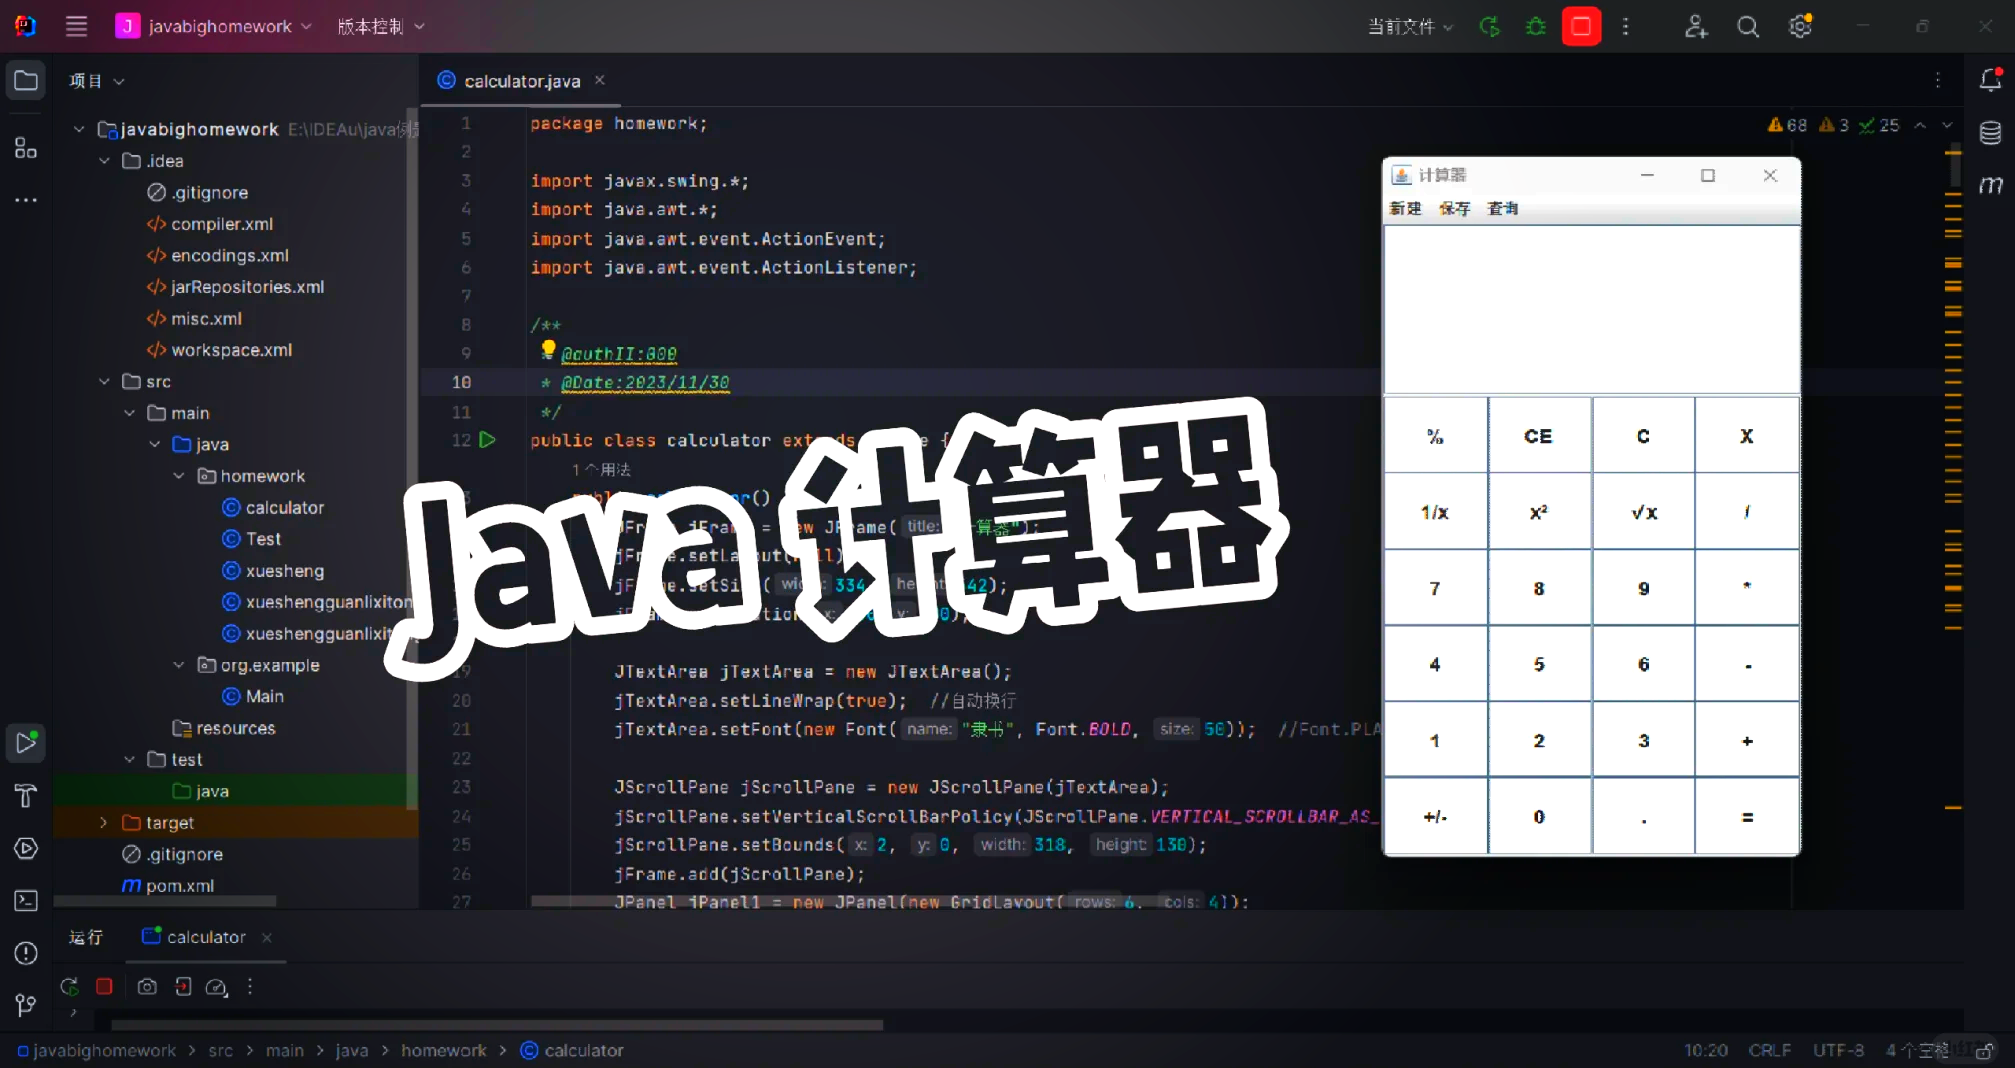Open IDE settings gear icon
This screenshot has height=1068, width=2015.
coord(1801,27)
